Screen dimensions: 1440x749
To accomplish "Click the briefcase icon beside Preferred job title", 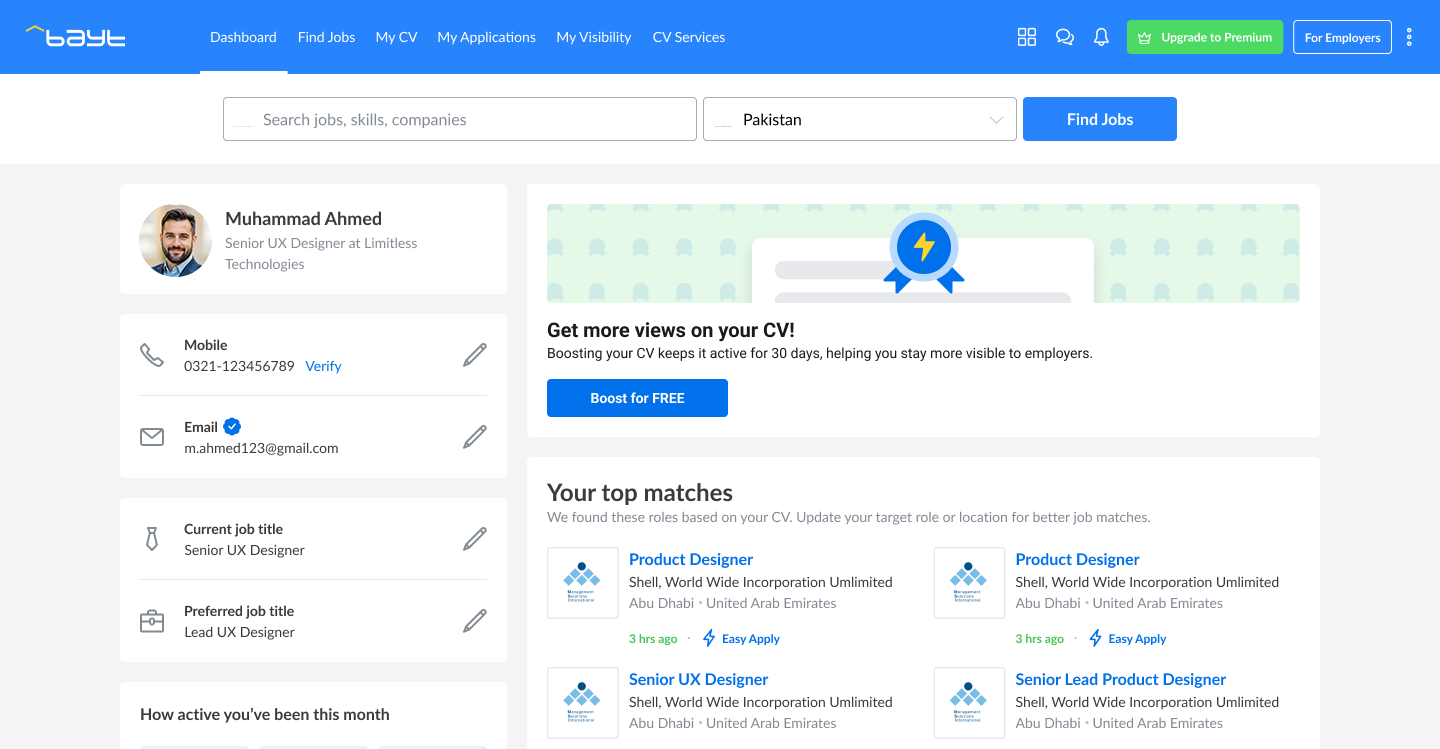I will (152, 621).
